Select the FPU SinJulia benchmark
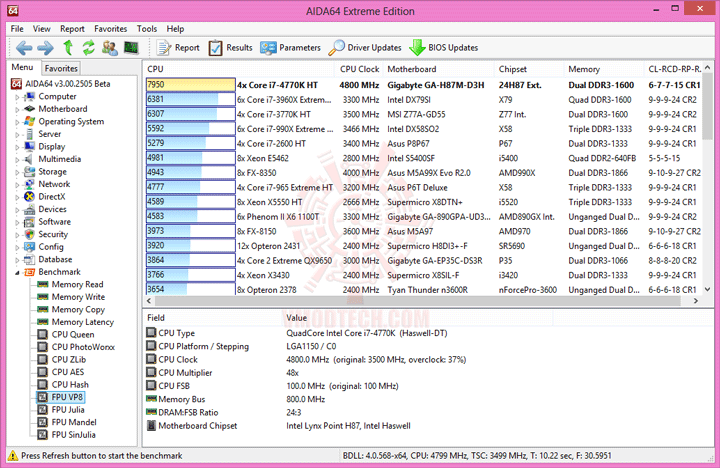Screen dimensions: 720x468 point(73,434)
